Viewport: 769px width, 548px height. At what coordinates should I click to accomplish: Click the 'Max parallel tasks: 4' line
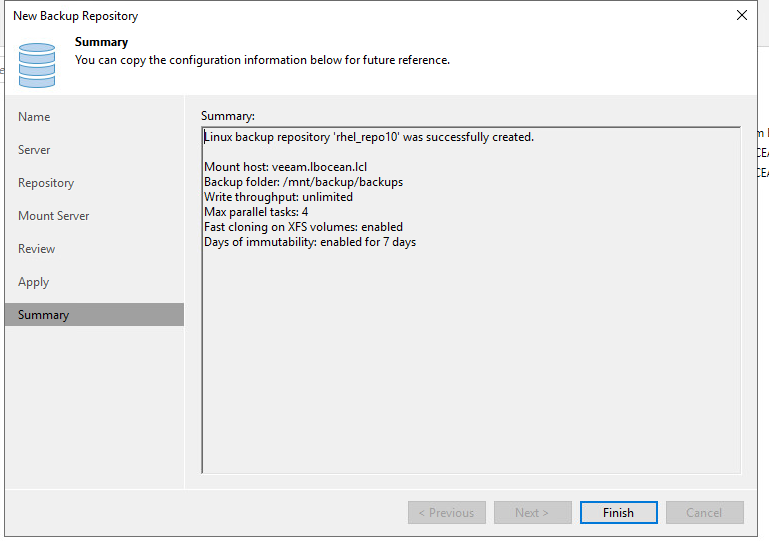(x=256, y=212)
